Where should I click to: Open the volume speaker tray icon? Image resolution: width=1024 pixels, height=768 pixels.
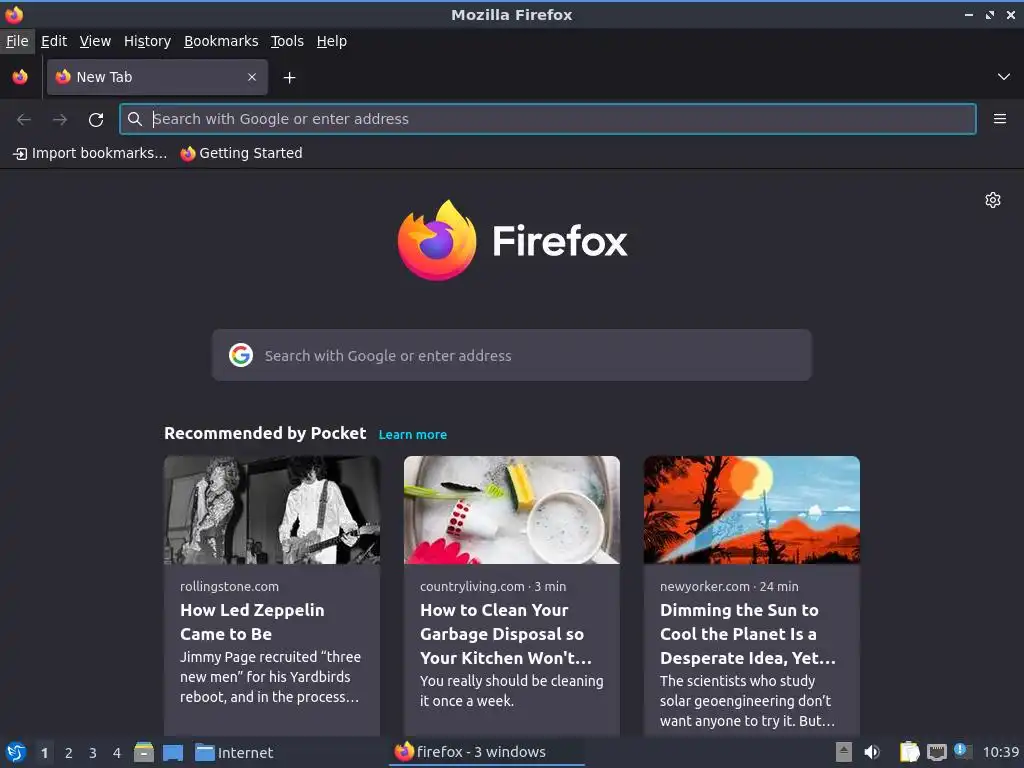(x=872, y=752)
